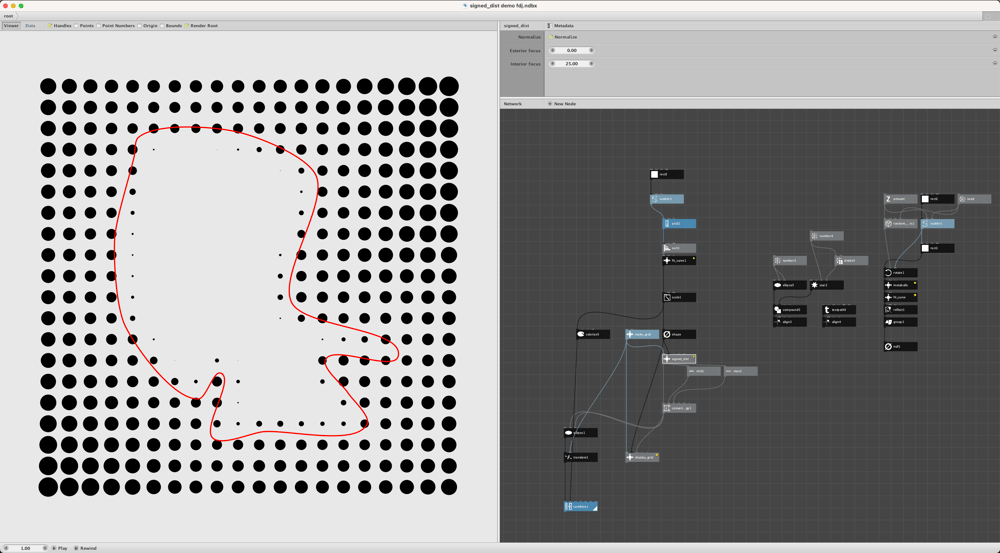Select the display_grid node
The image size is (1000, 553).
click(x=642, y=457)
